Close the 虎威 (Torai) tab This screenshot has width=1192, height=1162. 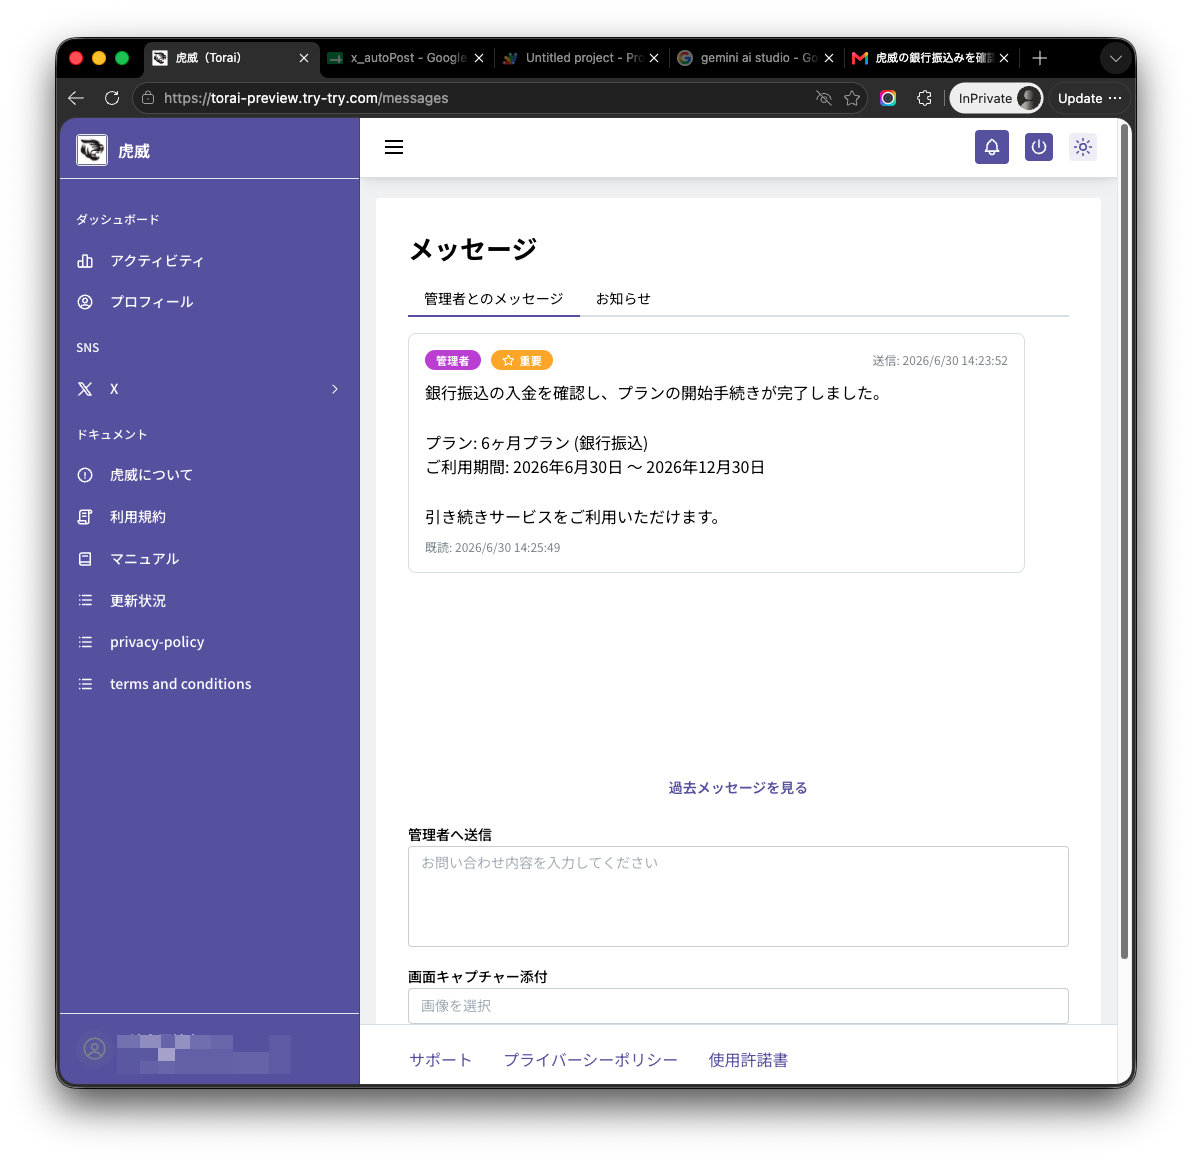coord(303,58)
